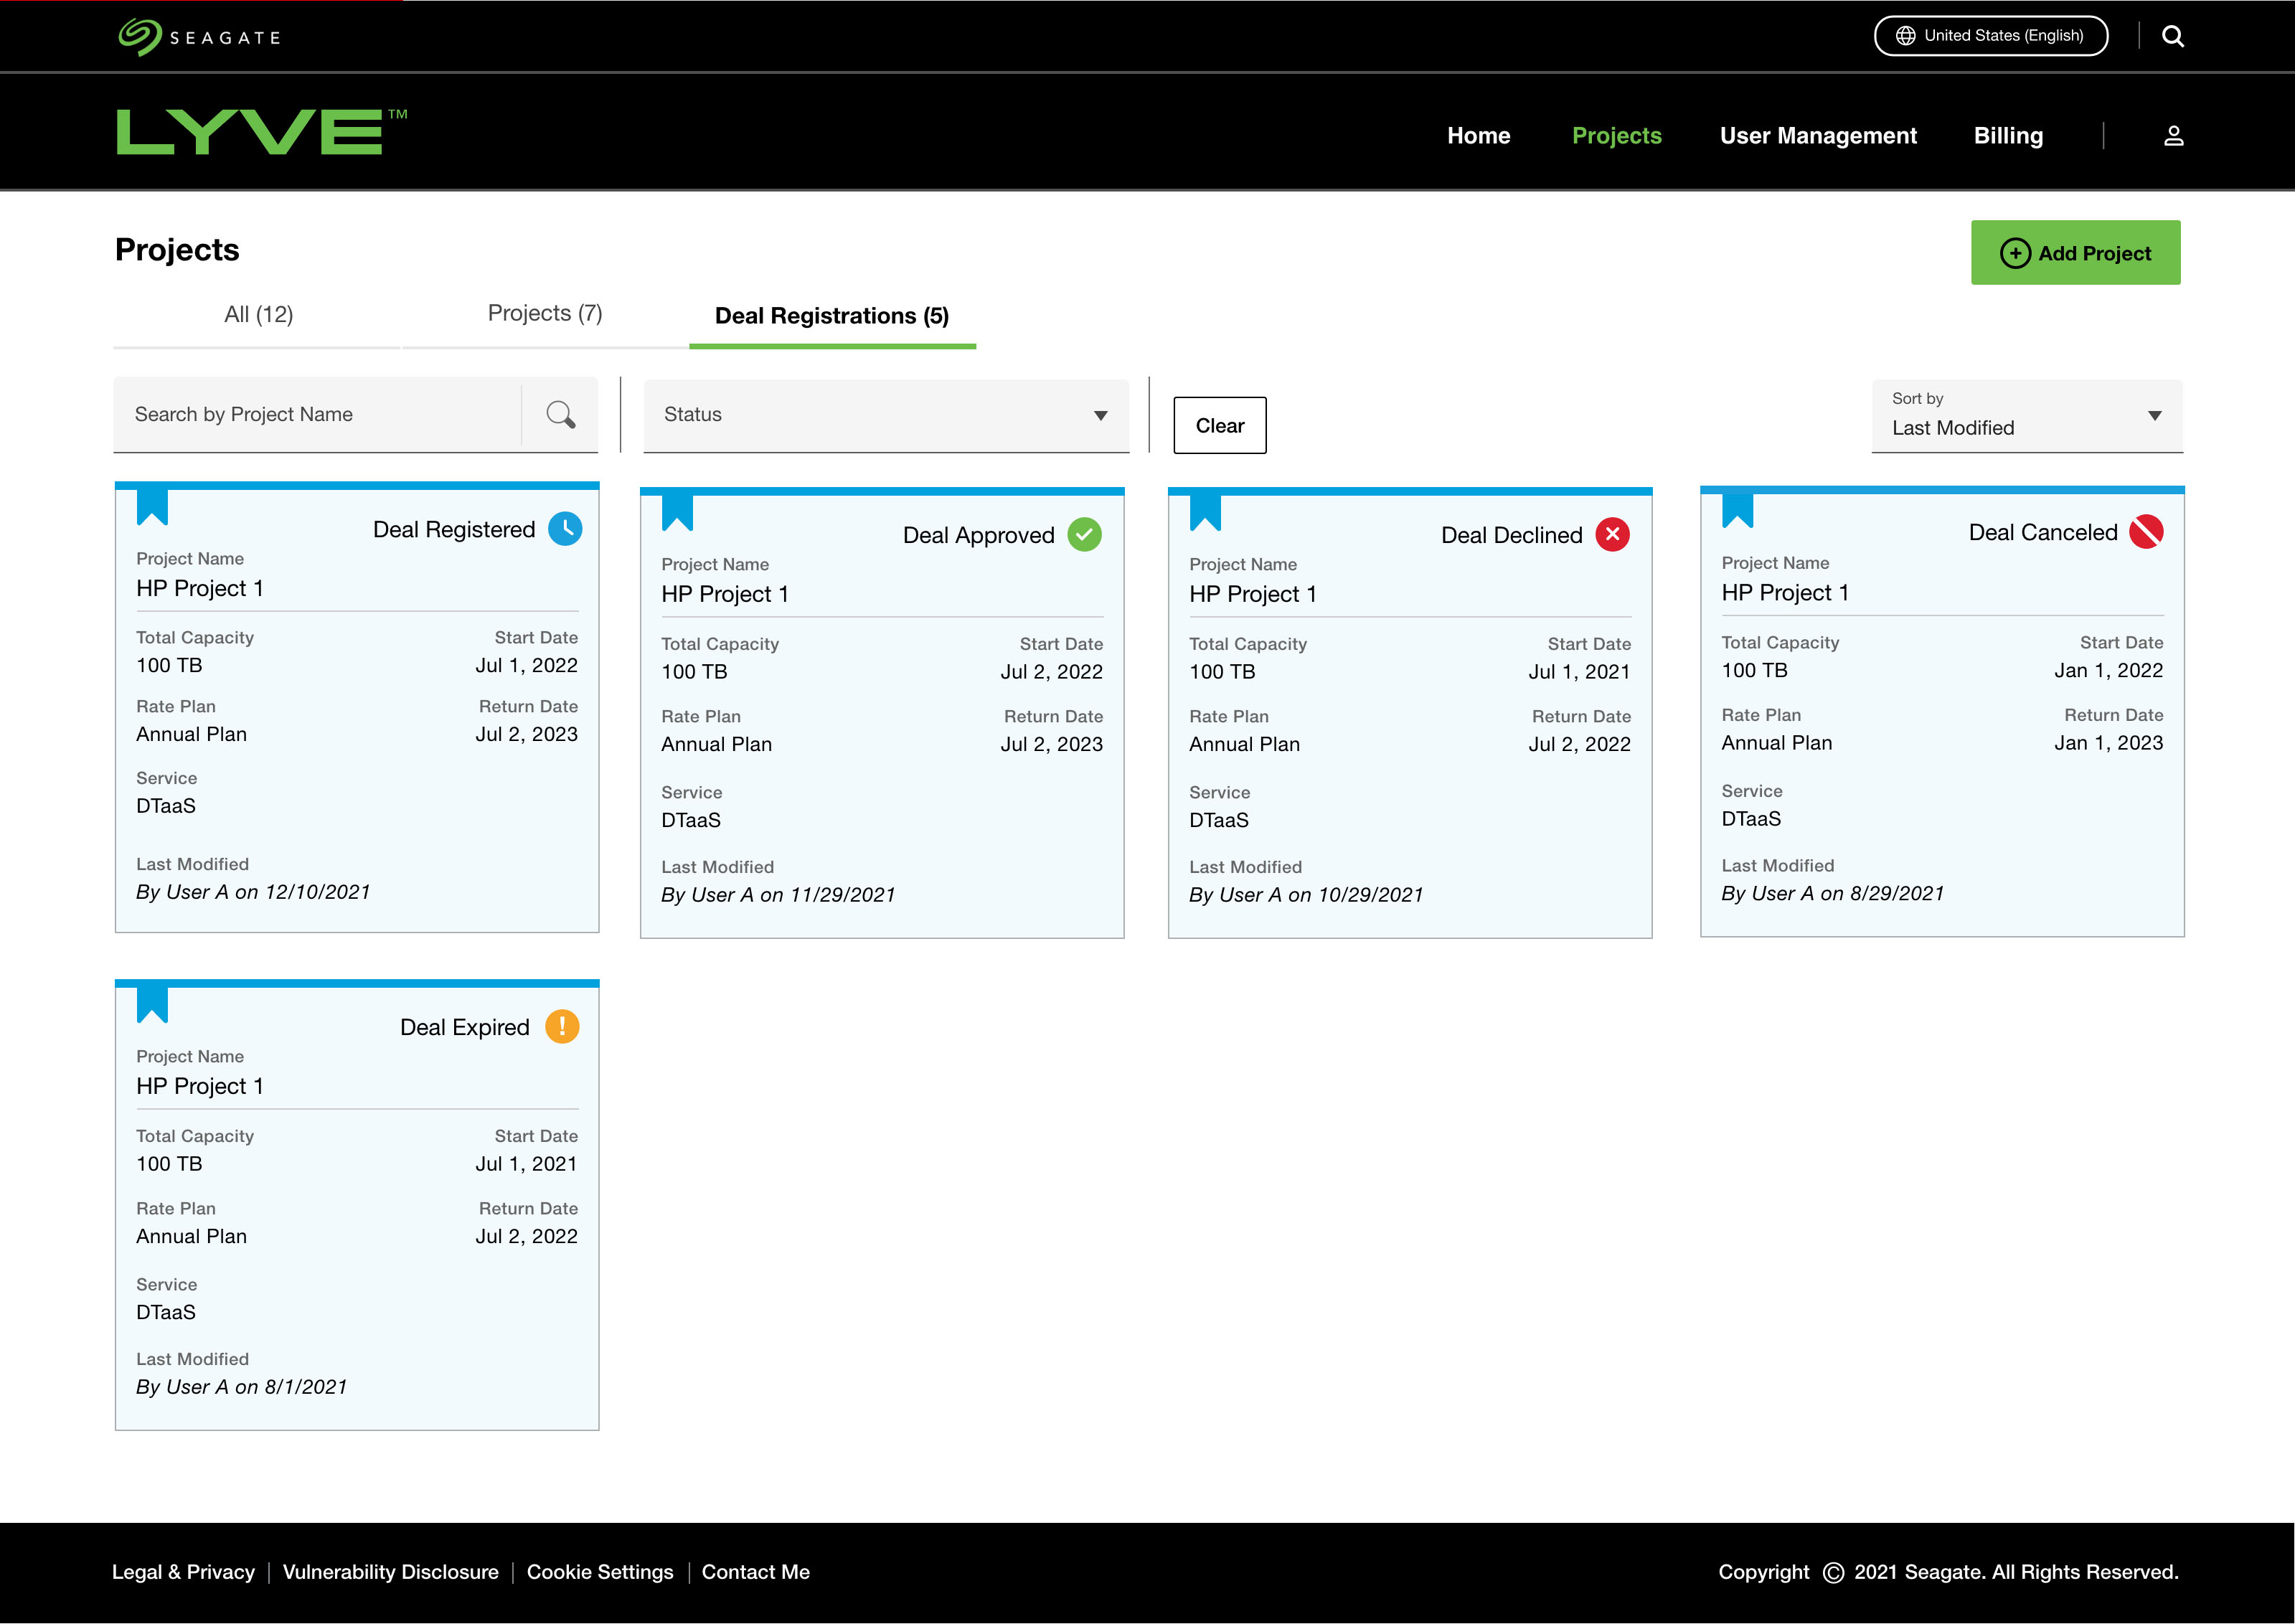Click return date 'Jan 1, 2023'
Viewport: 2295px width, 1624px height.
(2108, 743)
